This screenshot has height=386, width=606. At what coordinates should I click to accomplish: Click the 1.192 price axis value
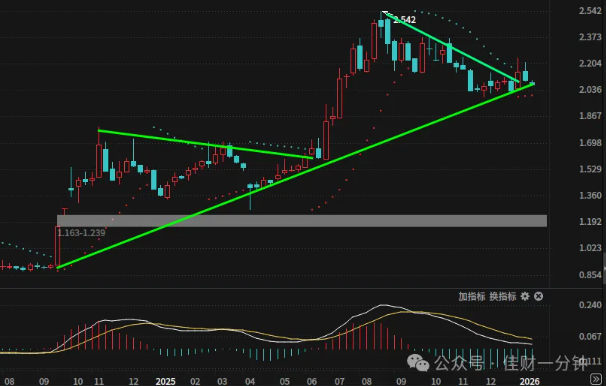pos(590,222)
